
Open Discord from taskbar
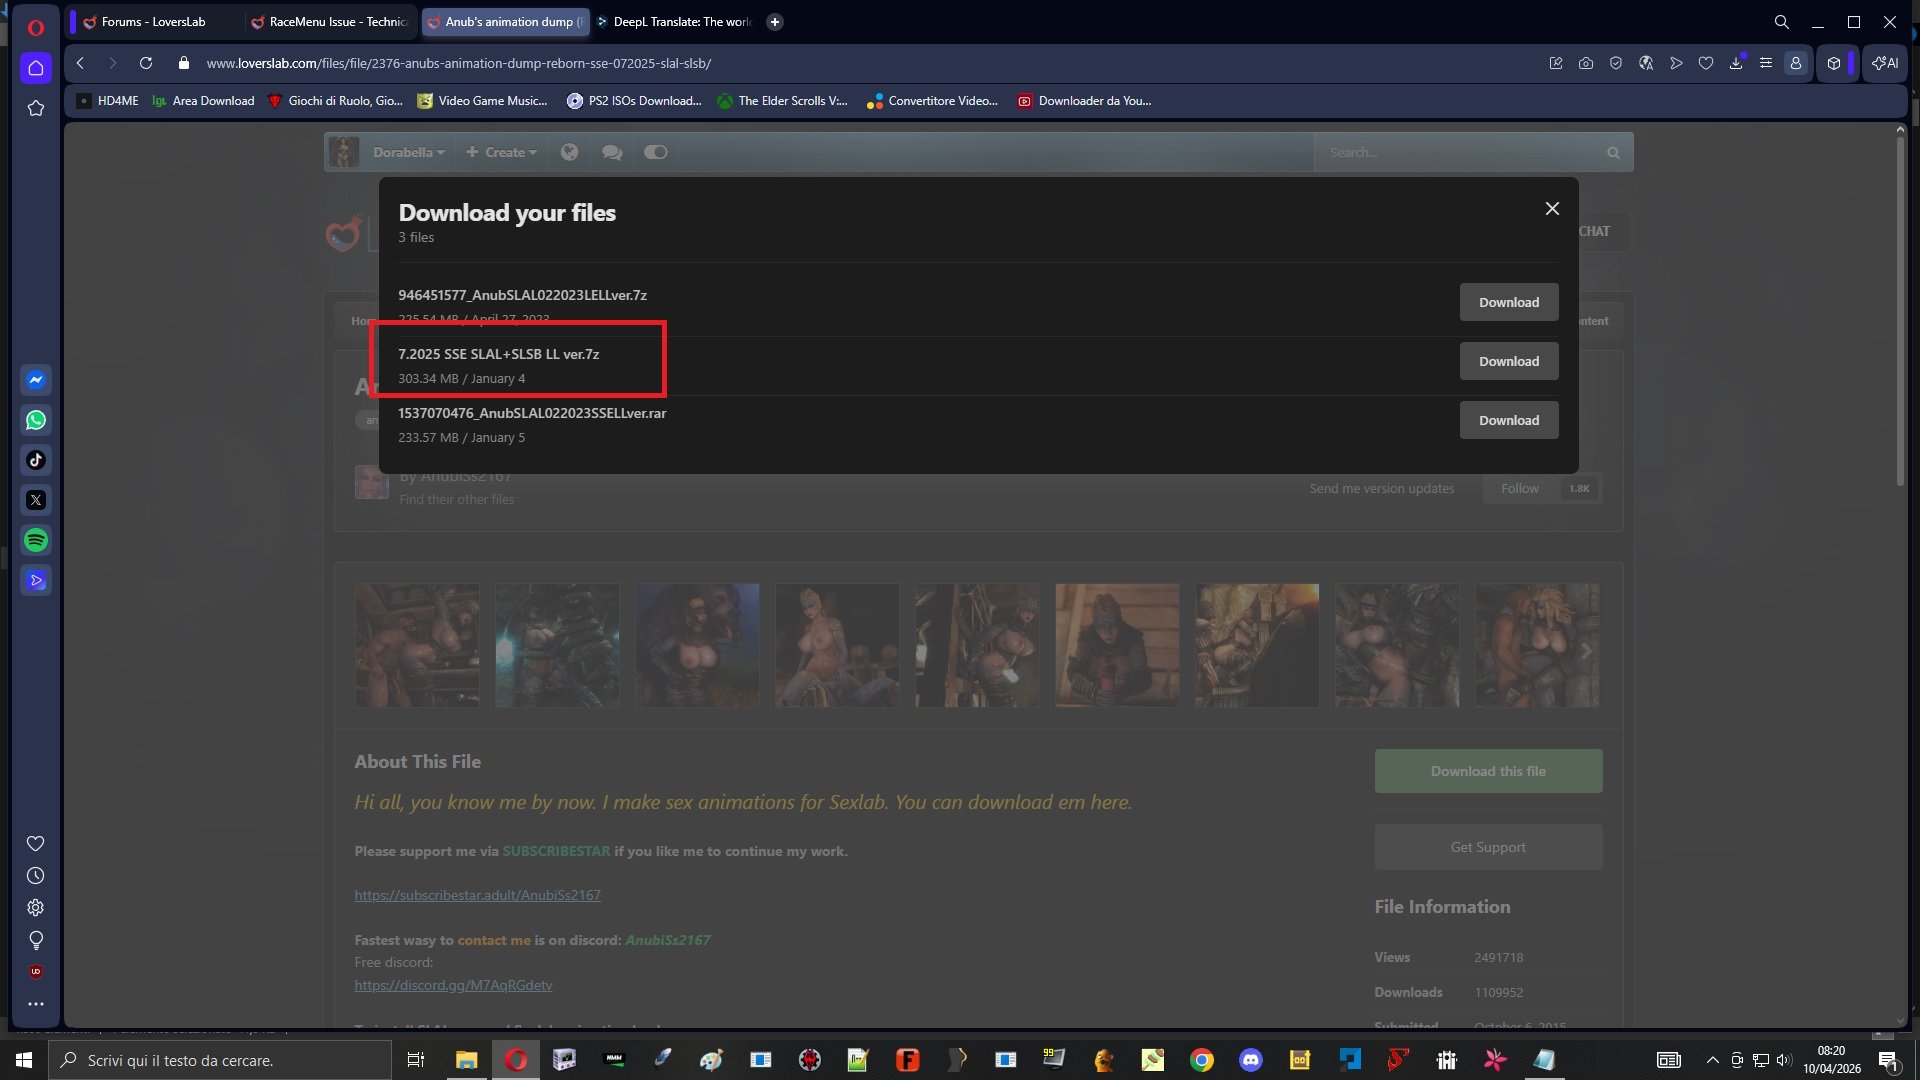point(1250,1060)
